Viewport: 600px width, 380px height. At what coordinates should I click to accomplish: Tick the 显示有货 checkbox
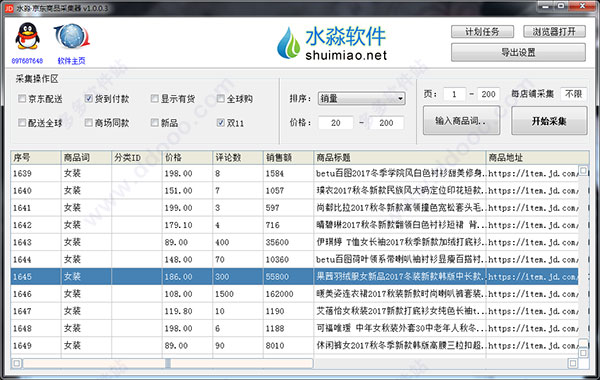[155, 99]
